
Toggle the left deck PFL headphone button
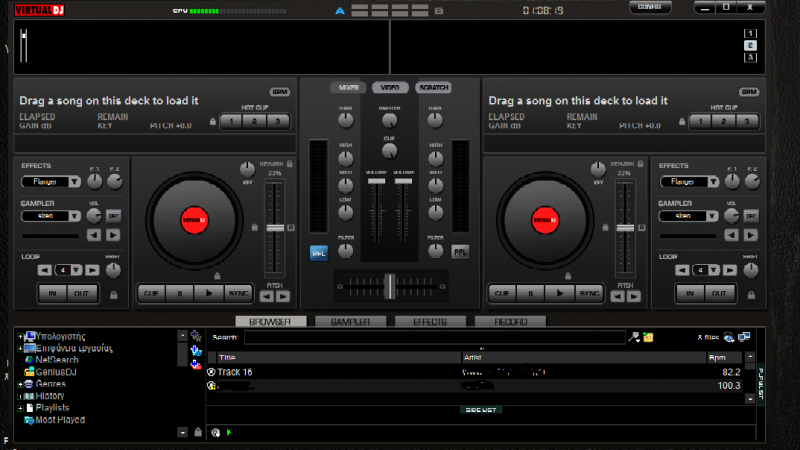[x=319, y=253]
